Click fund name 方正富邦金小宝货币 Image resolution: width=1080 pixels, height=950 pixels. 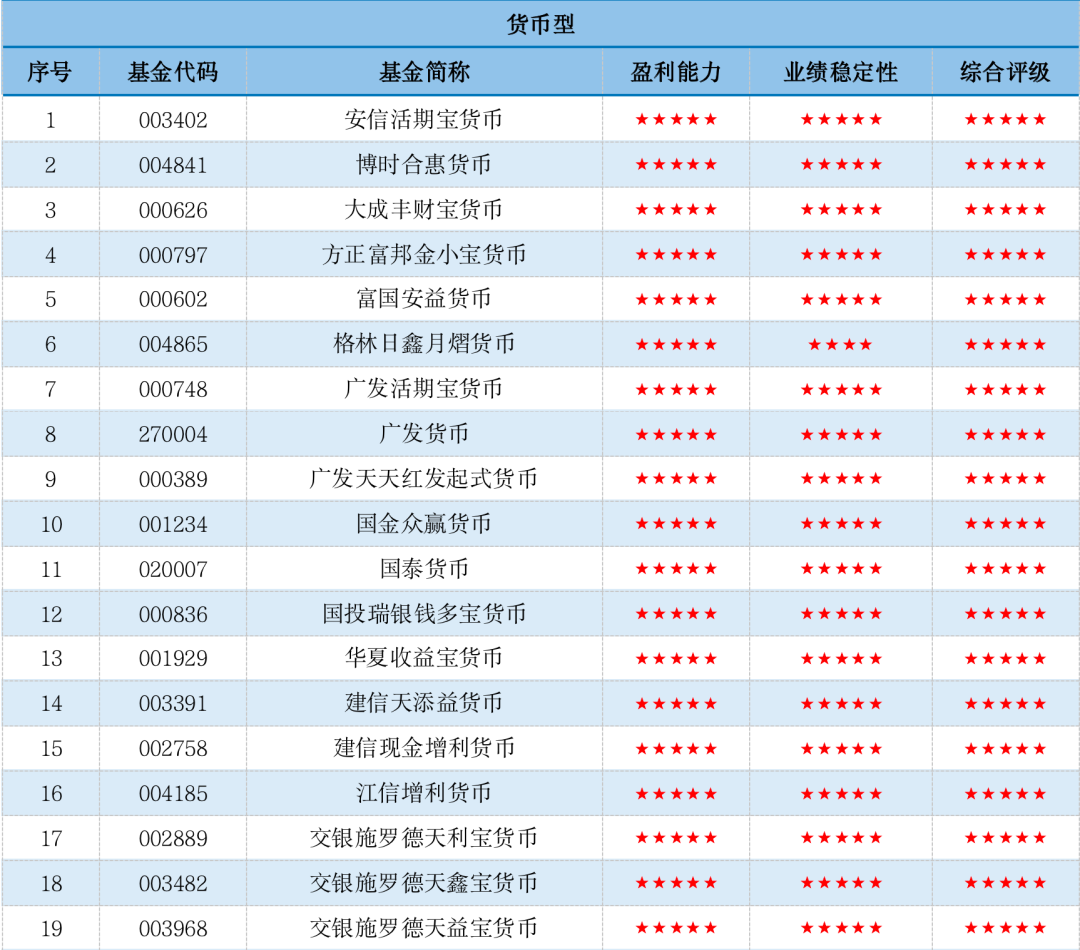point(424,254)
